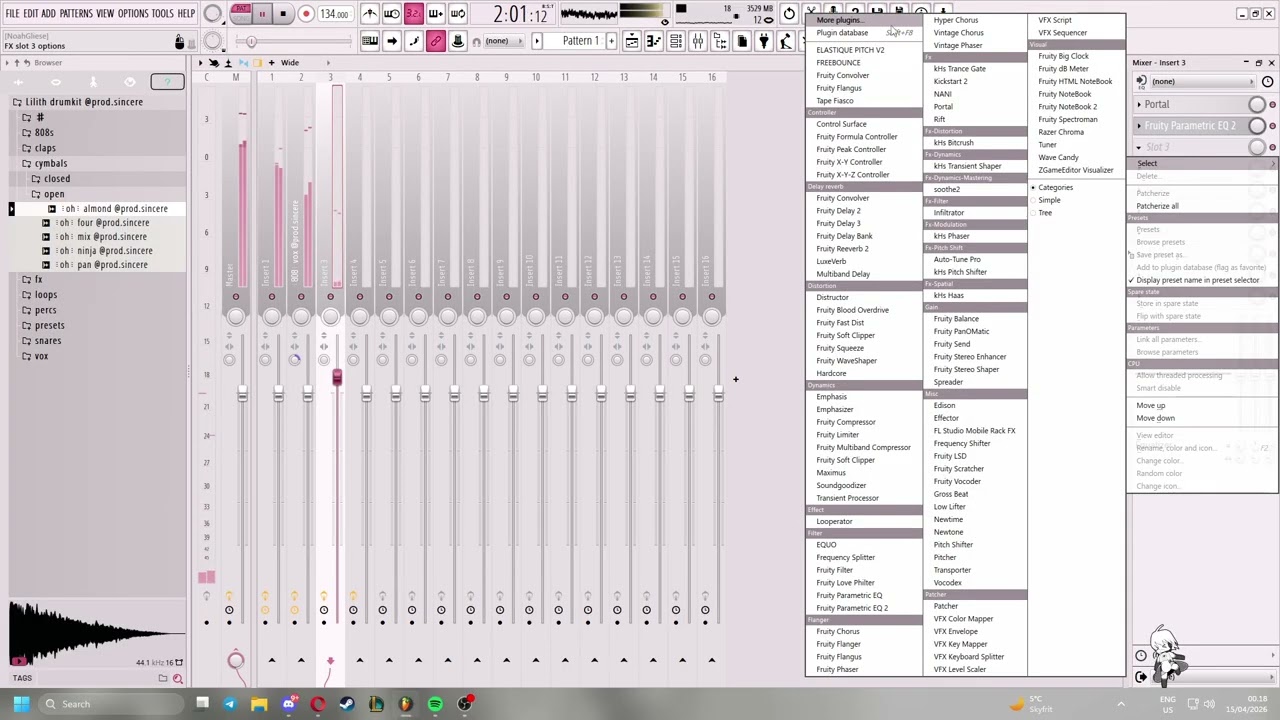
Task: Click the mixer Wide layout selector
Action: 289,63
